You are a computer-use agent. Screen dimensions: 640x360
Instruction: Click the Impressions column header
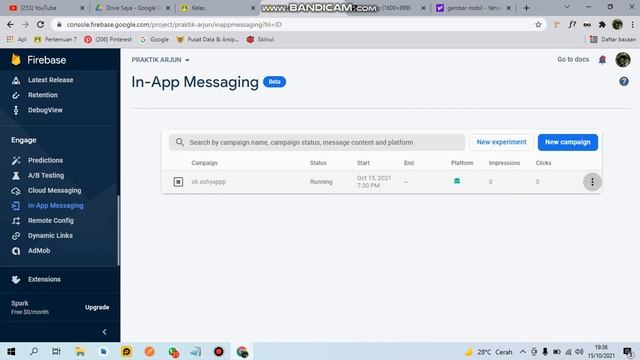[x=504, y=163]
